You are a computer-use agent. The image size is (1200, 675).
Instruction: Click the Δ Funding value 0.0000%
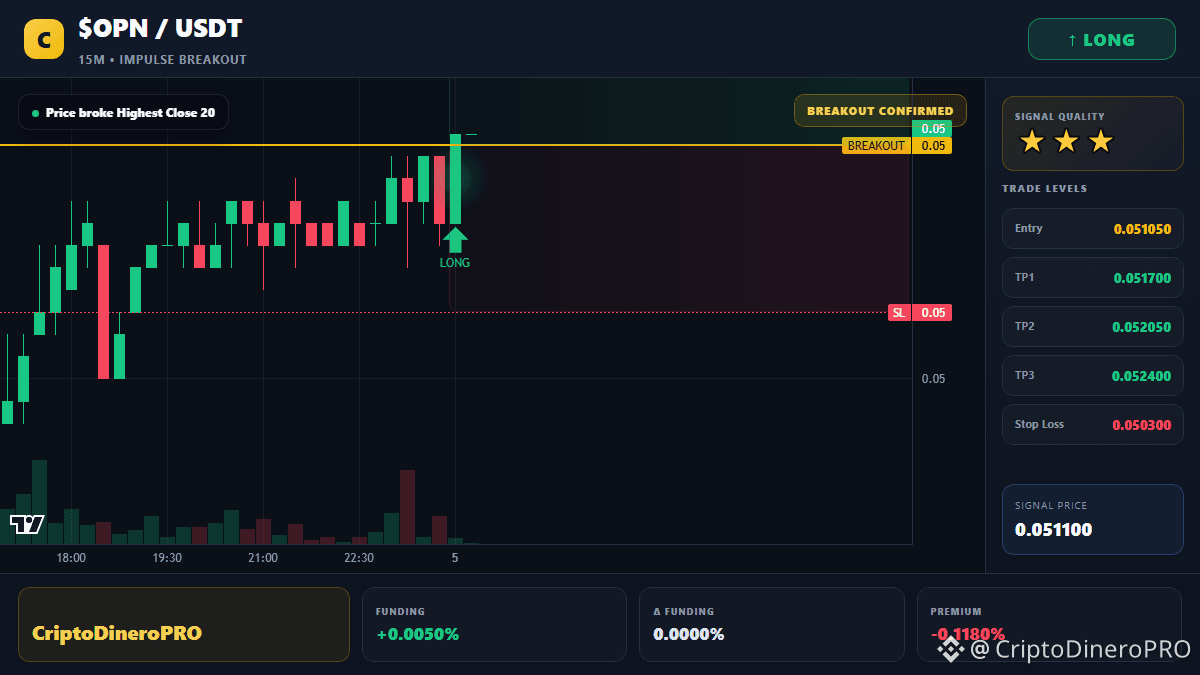pos(689,634)
